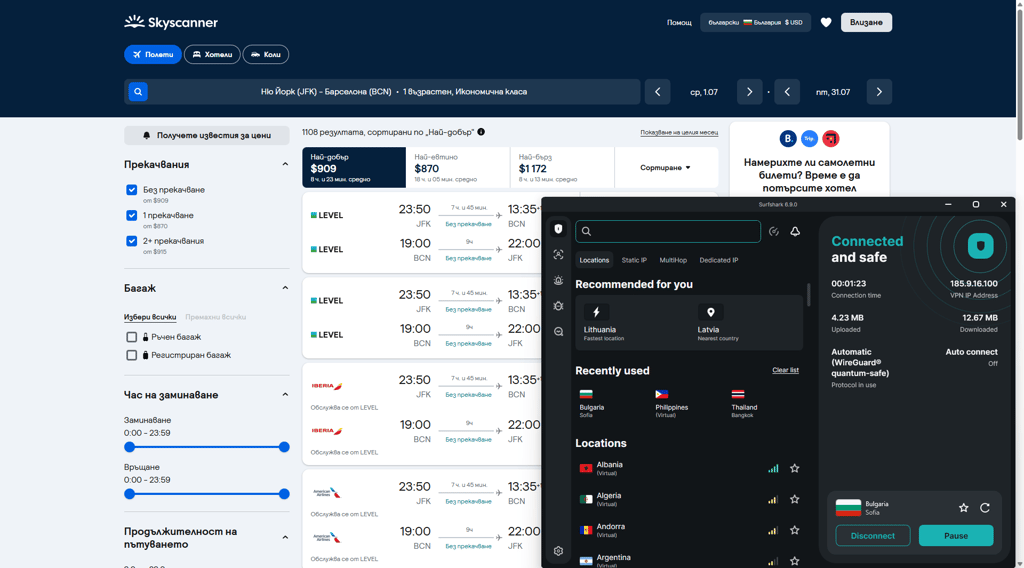Sort by Най-евтино $870 tab

[x=458, y=168]
